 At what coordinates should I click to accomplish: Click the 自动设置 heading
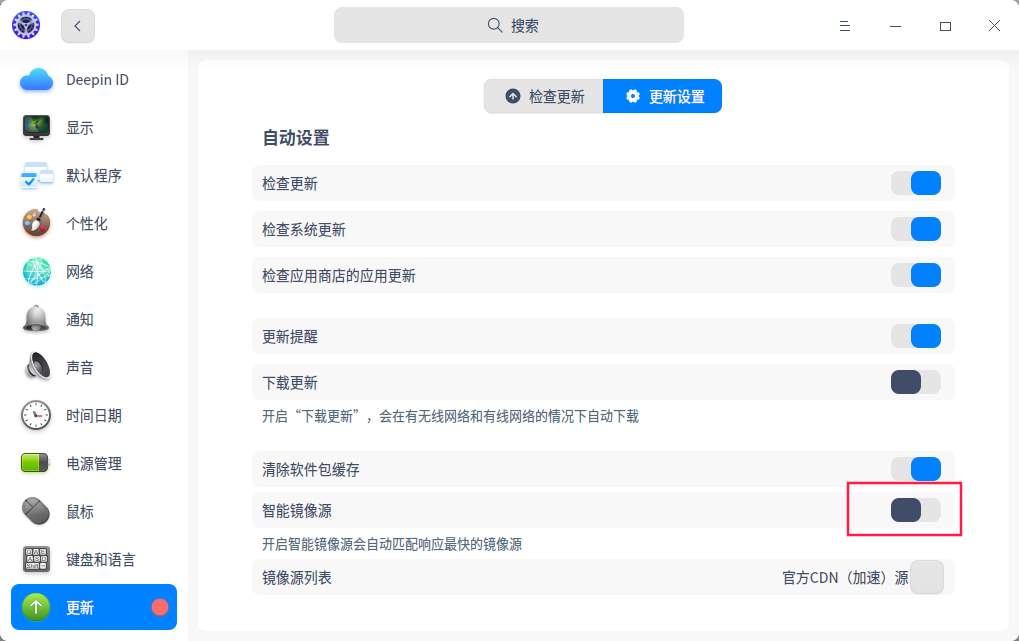pos(296,138)
